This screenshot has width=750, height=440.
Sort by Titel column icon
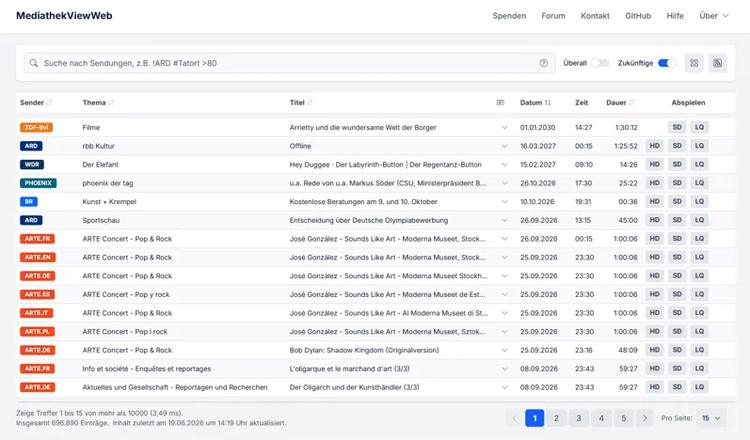tap(309, 103)
